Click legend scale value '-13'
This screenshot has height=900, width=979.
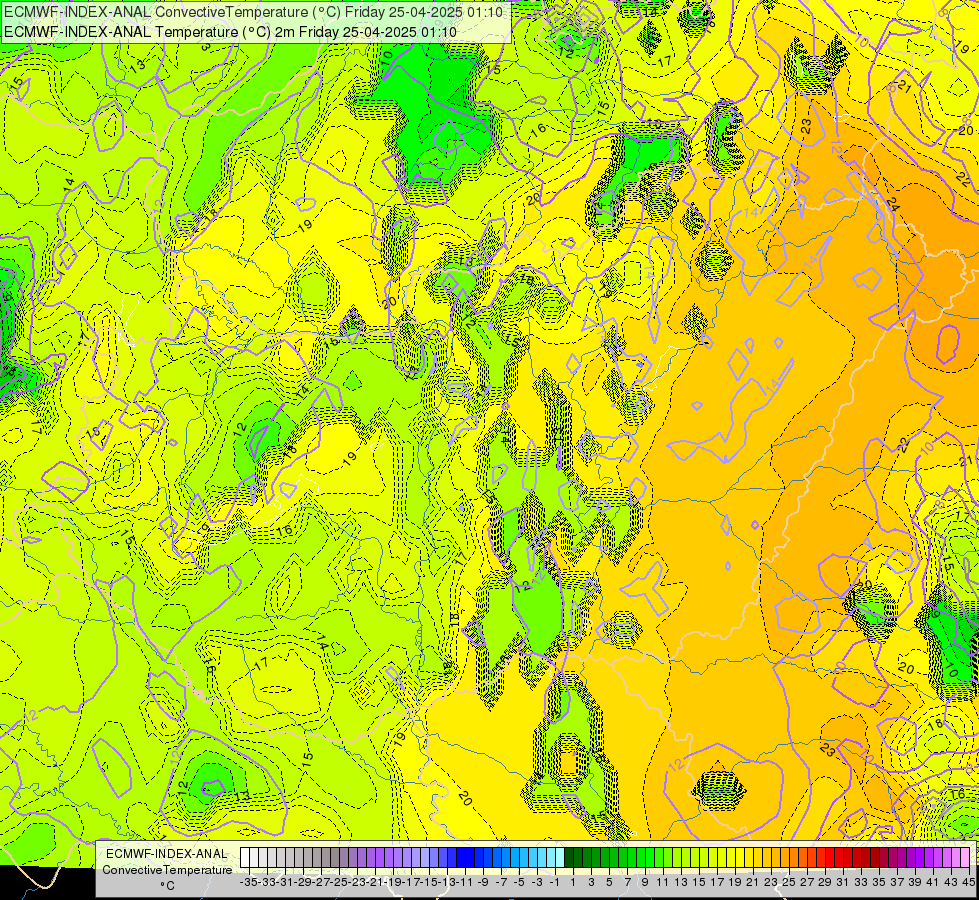[x=448, y=882]
